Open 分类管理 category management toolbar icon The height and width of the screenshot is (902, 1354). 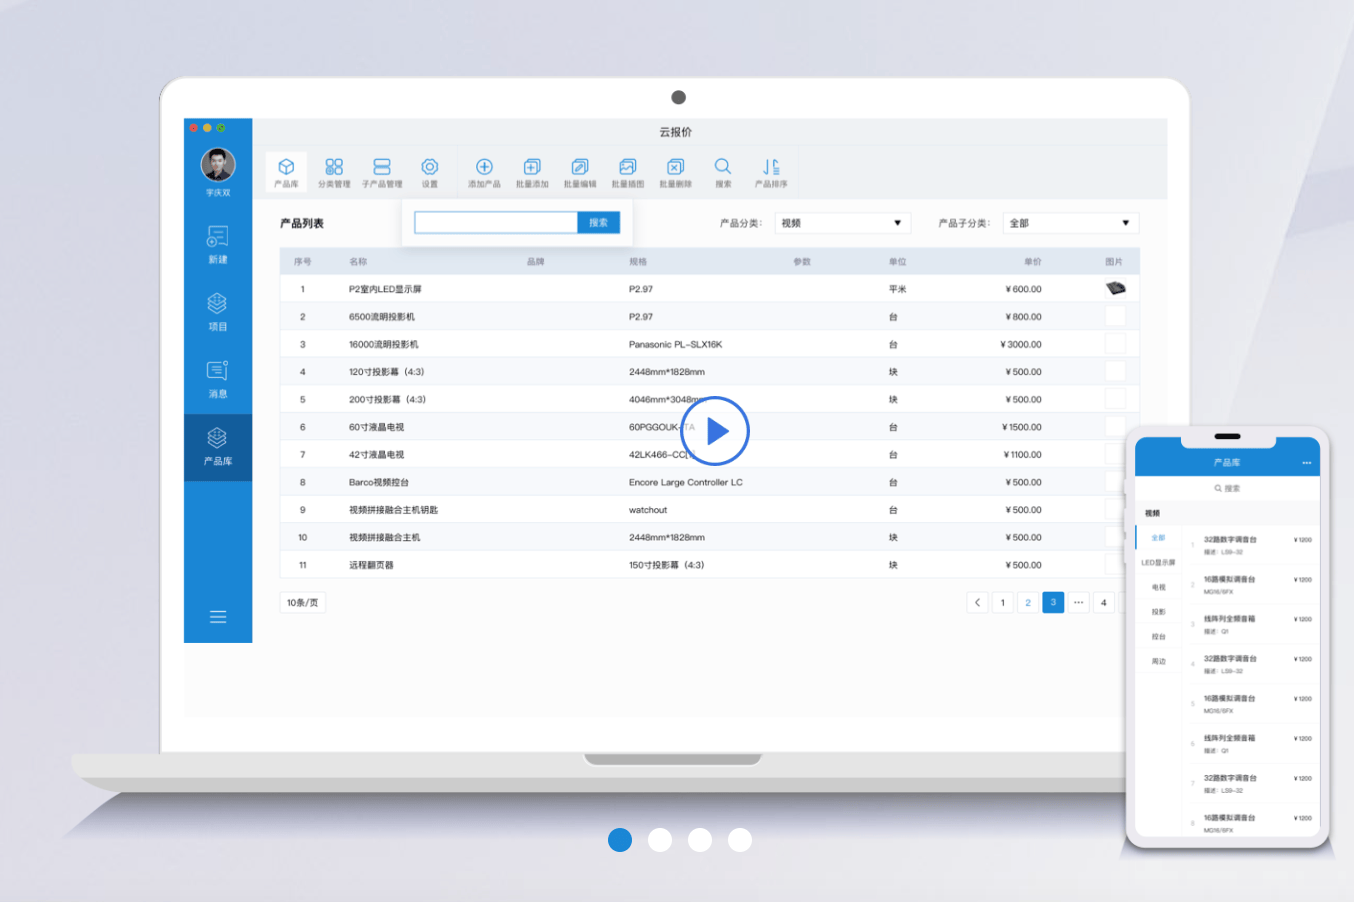(334, 172)
